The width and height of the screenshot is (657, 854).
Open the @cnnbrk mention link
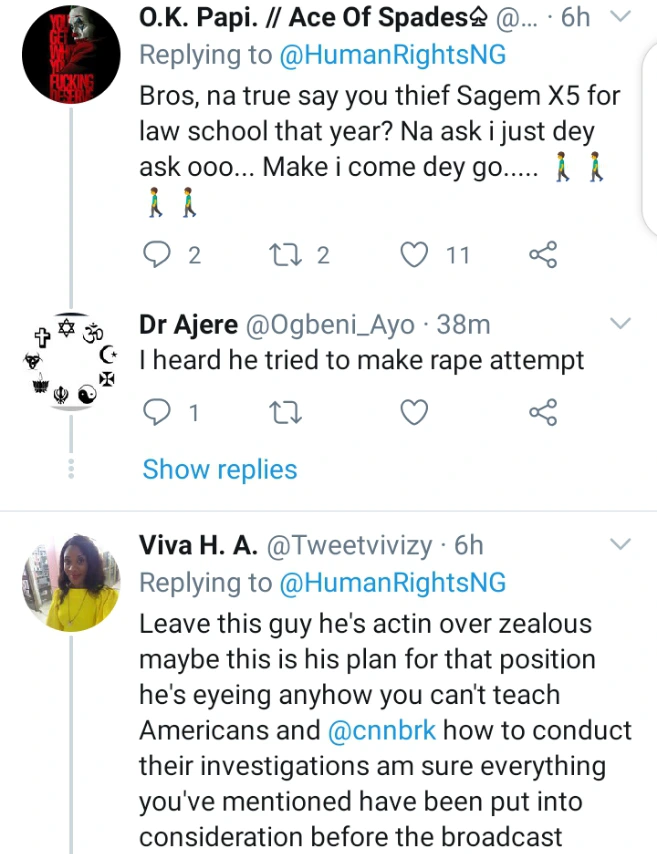382,730
